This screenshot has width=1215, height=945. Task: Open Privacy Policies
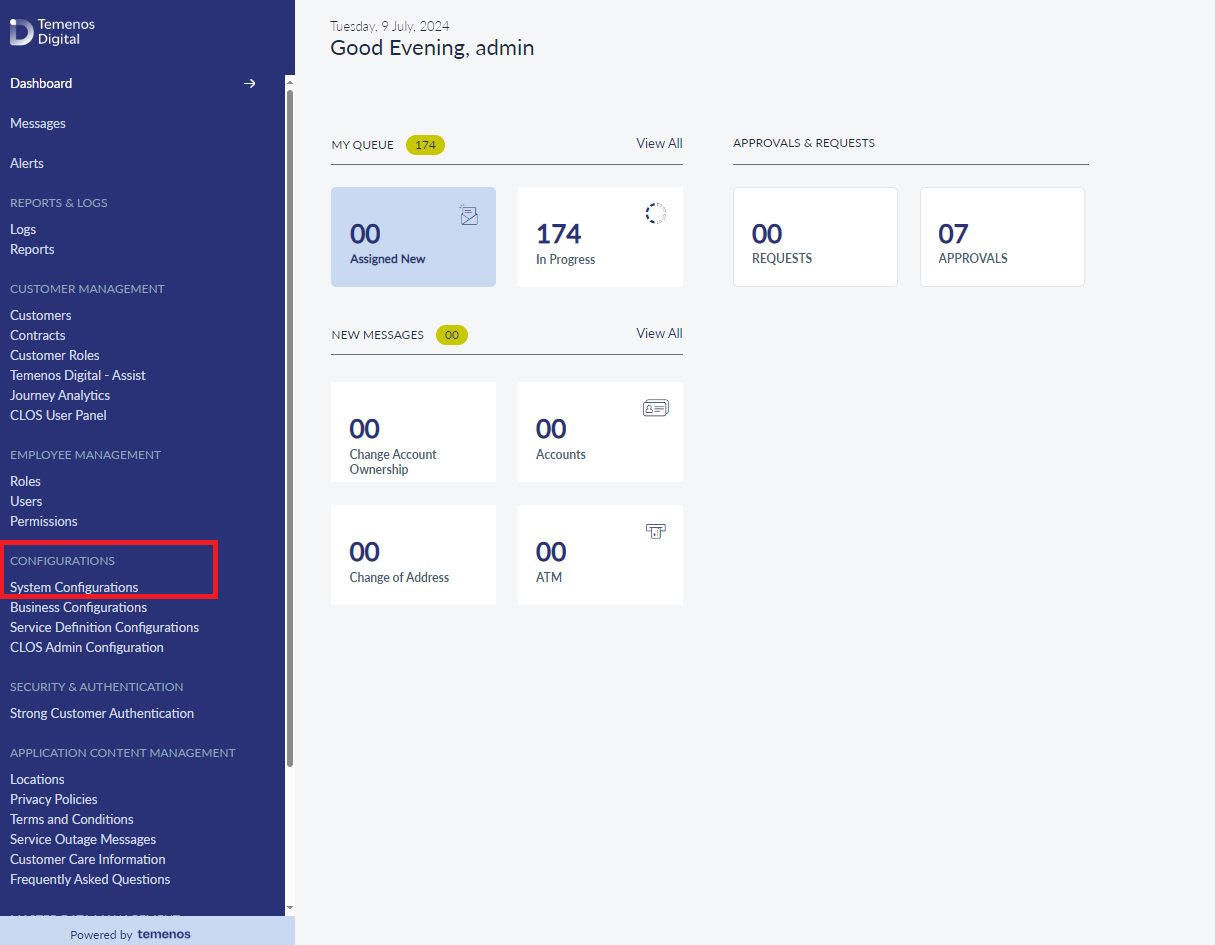(x=54, y=799)
